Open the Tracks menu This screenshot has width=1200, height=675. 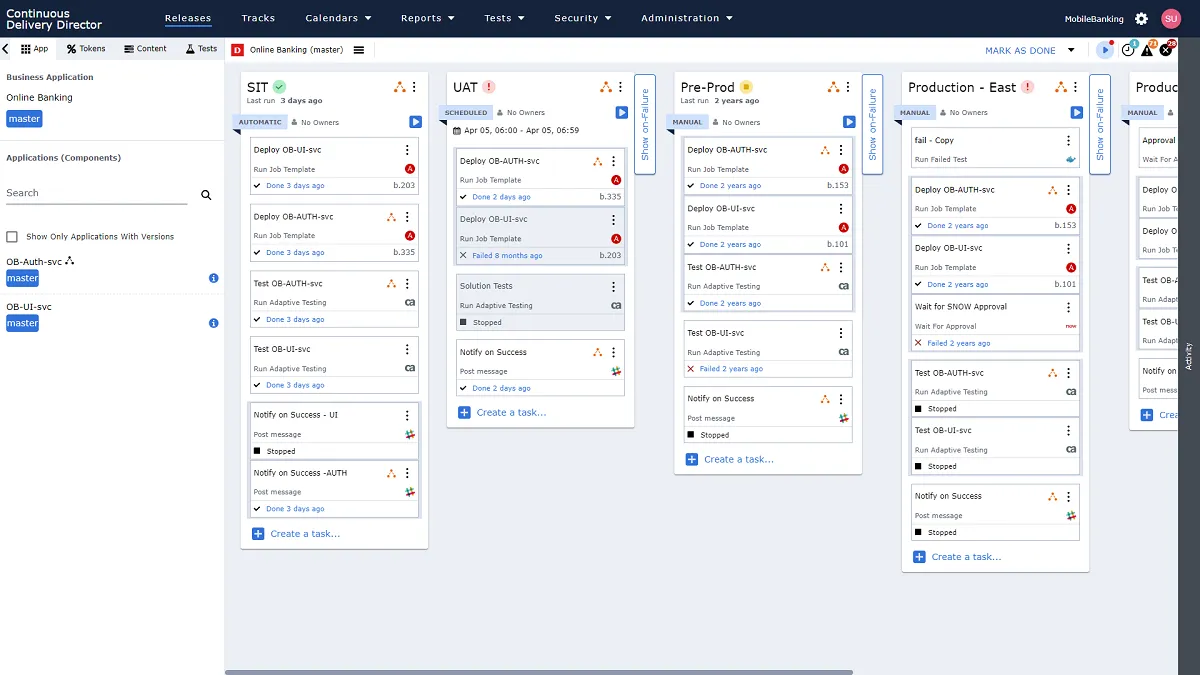tap(258, 18)
